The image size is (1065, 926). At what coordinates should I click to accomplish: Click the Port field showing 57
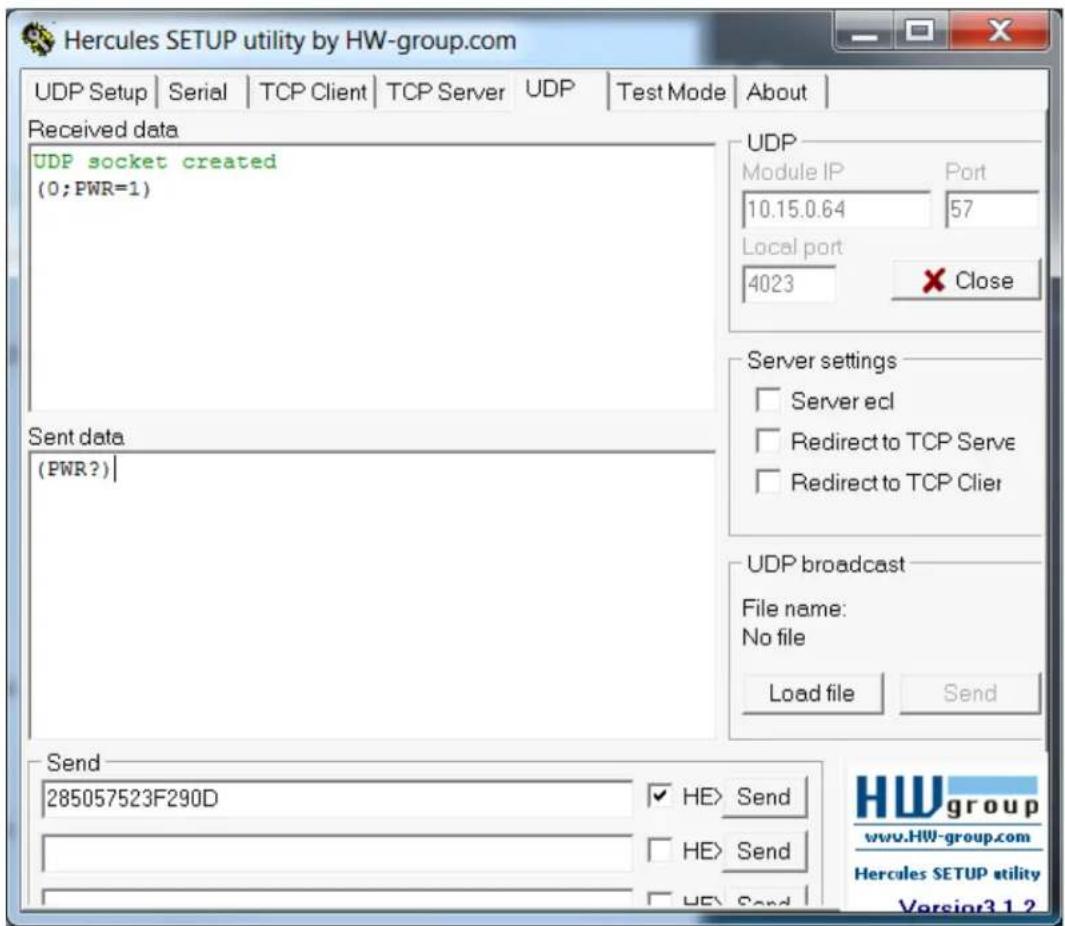click(992, 209)
